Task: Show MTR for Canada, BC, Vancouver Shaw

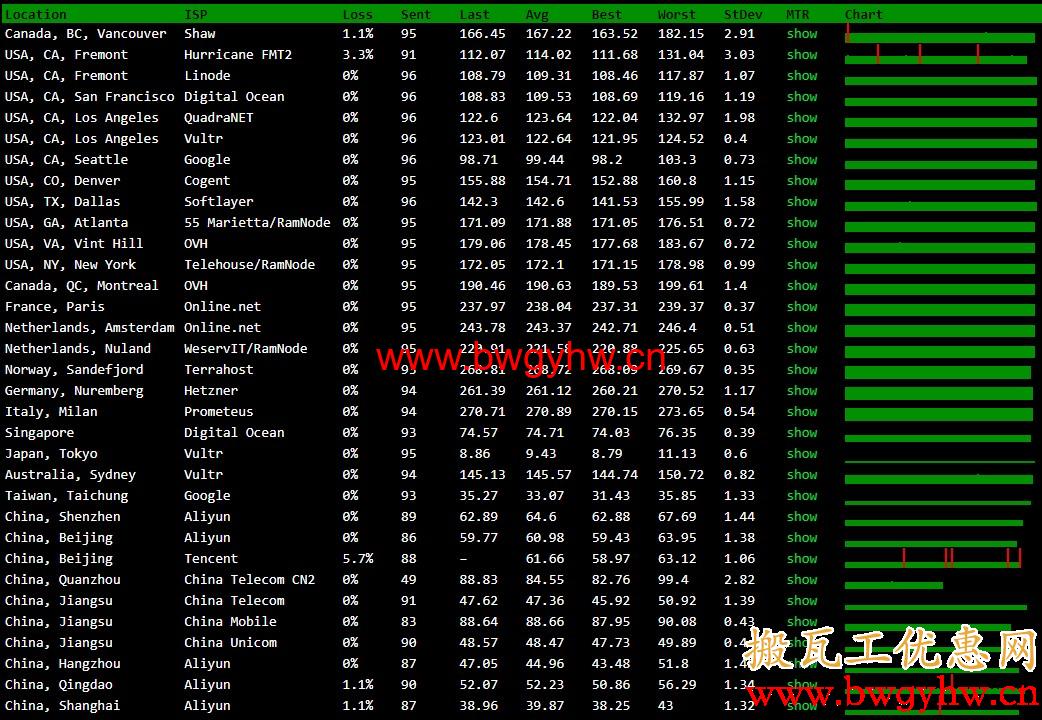Action: 802,33
